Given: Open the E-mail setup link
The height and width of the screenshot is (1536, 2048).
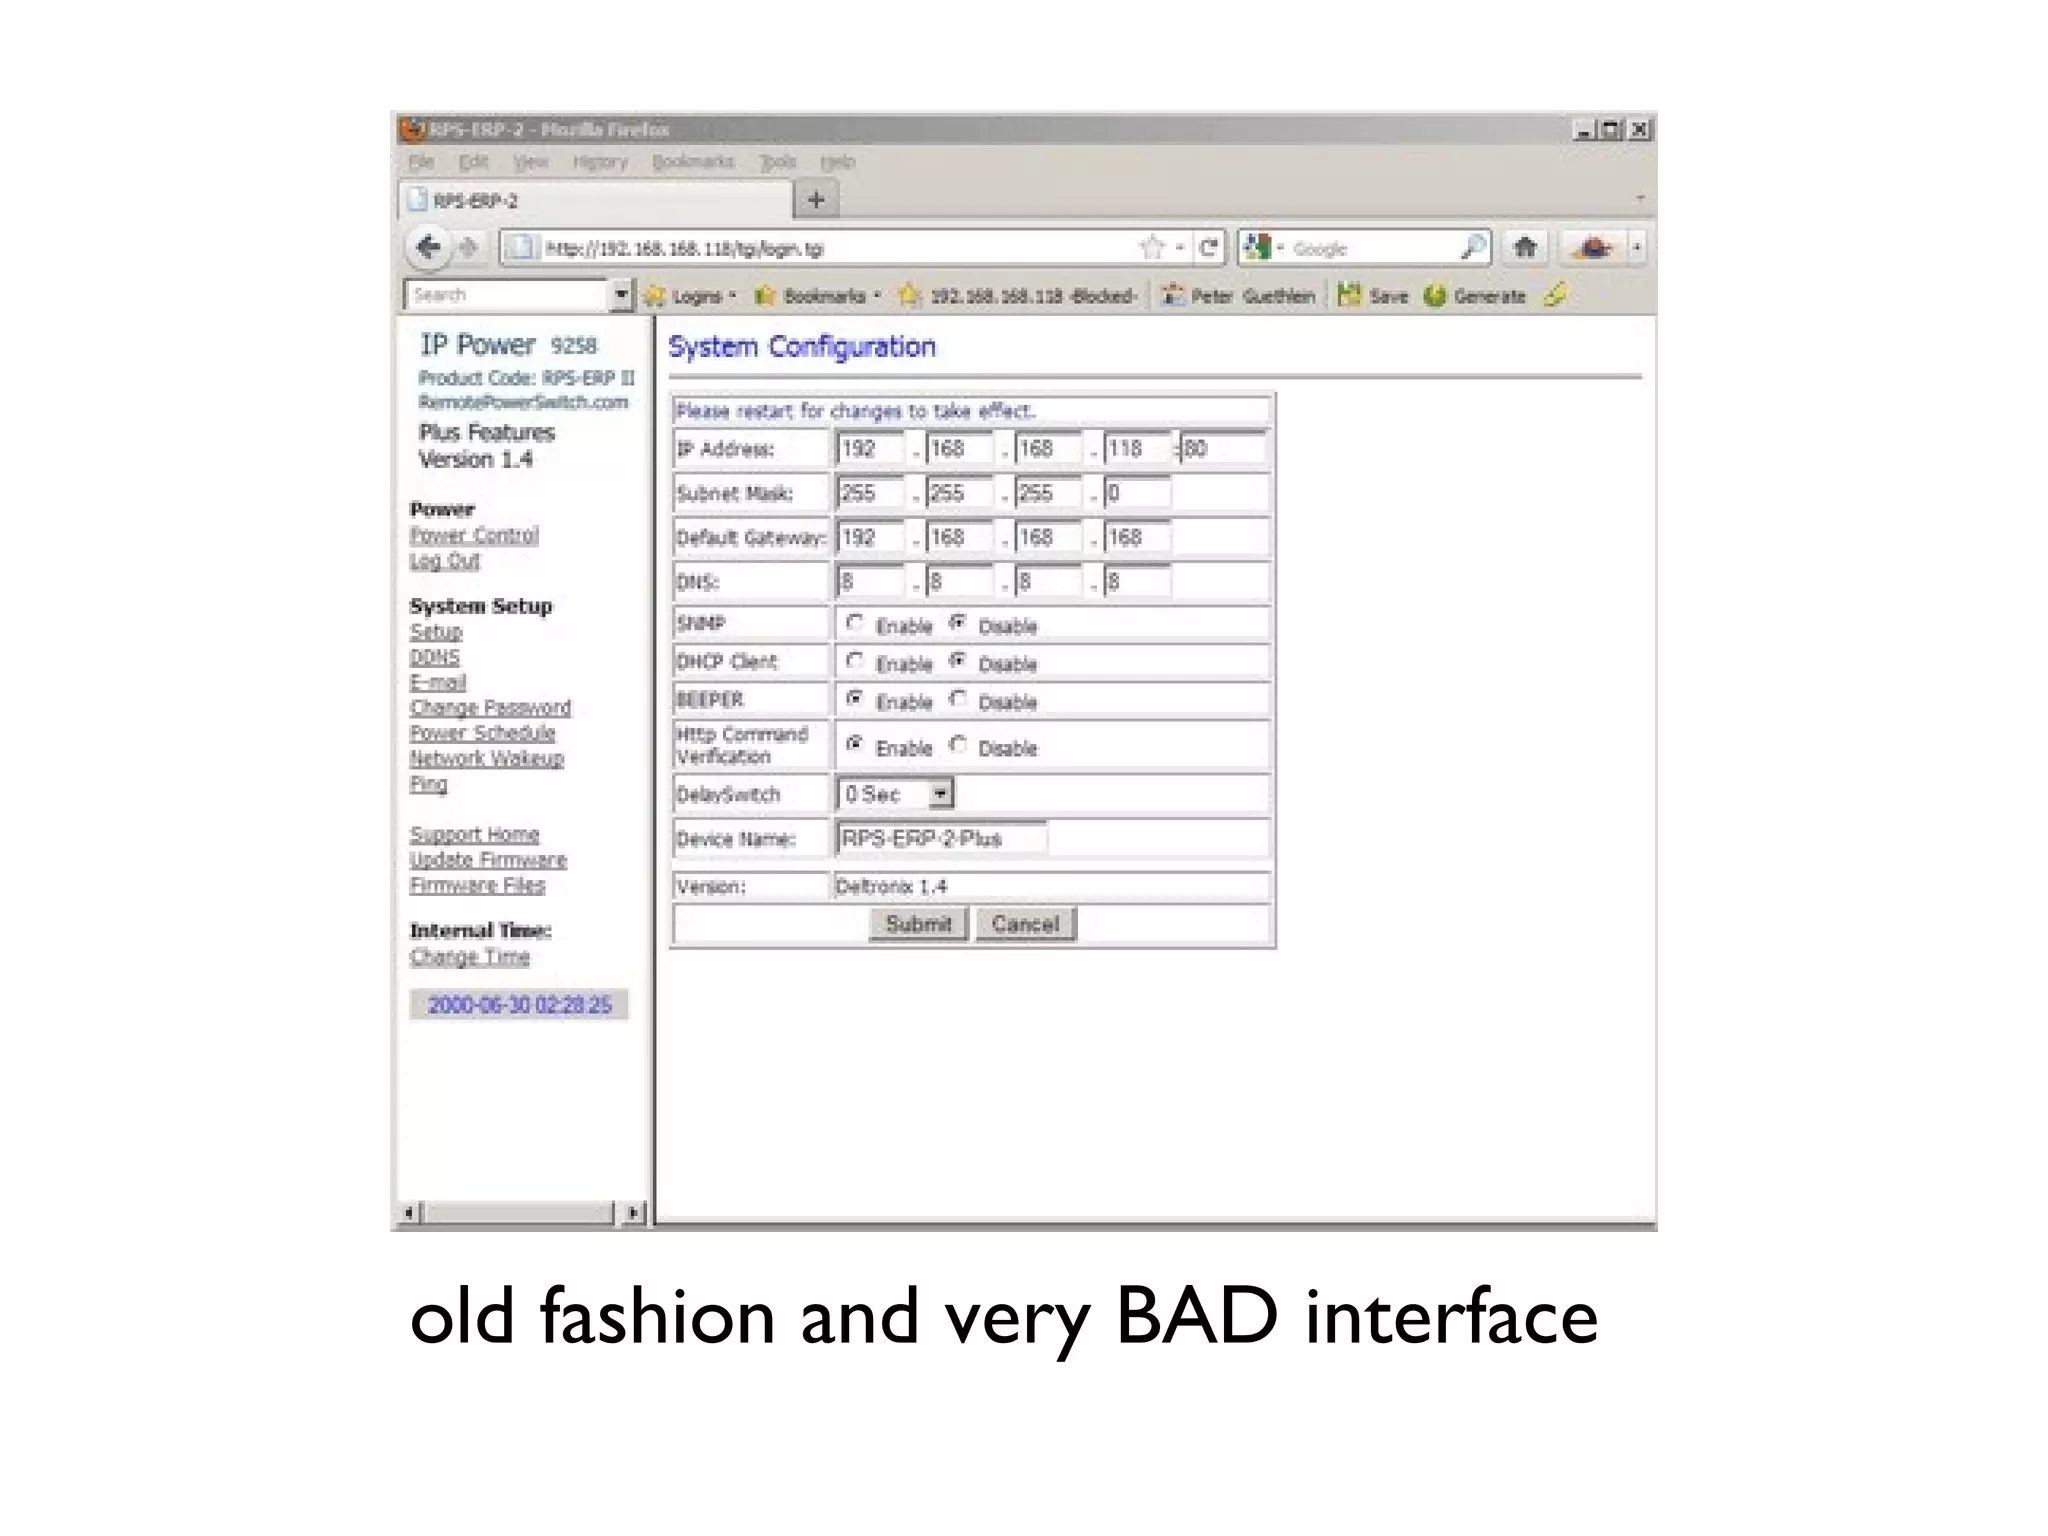Looking at the screenshot, I should [x=438, y=683].
